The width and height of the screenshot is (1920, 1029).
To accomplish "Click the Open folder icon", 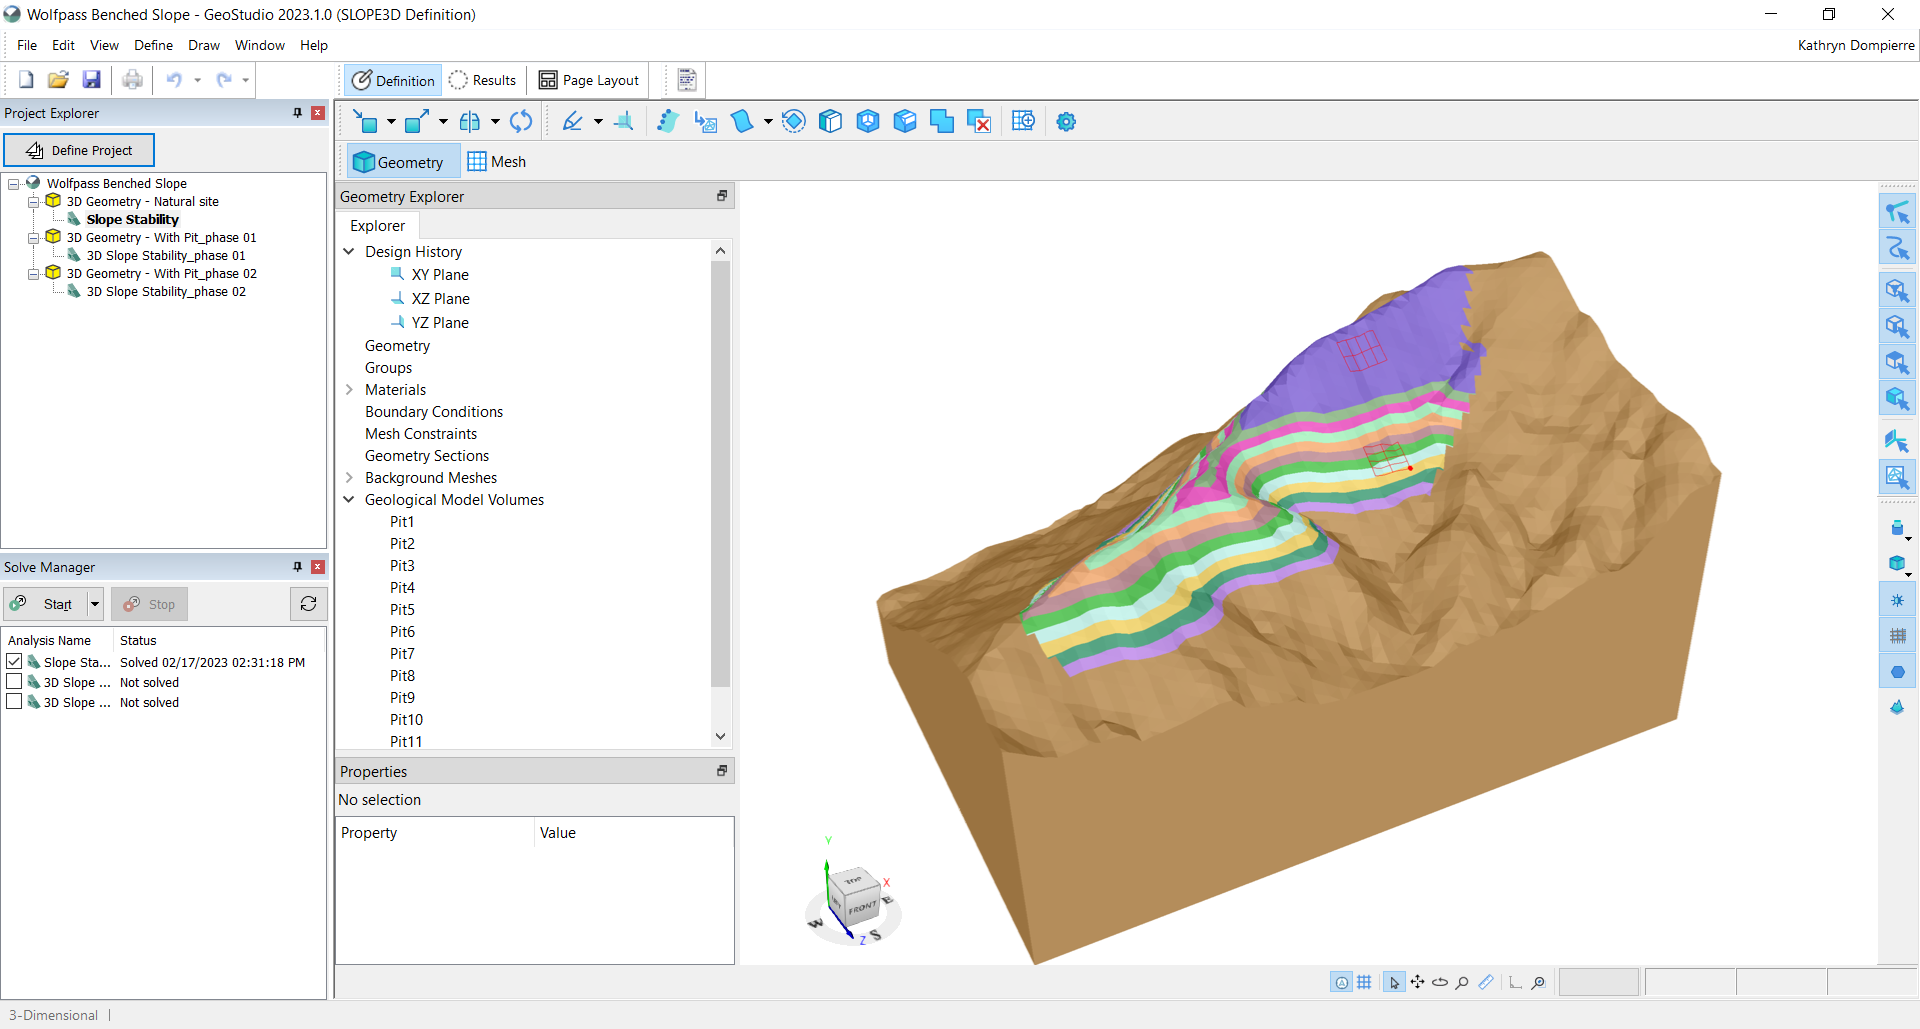I will point(58,80).
